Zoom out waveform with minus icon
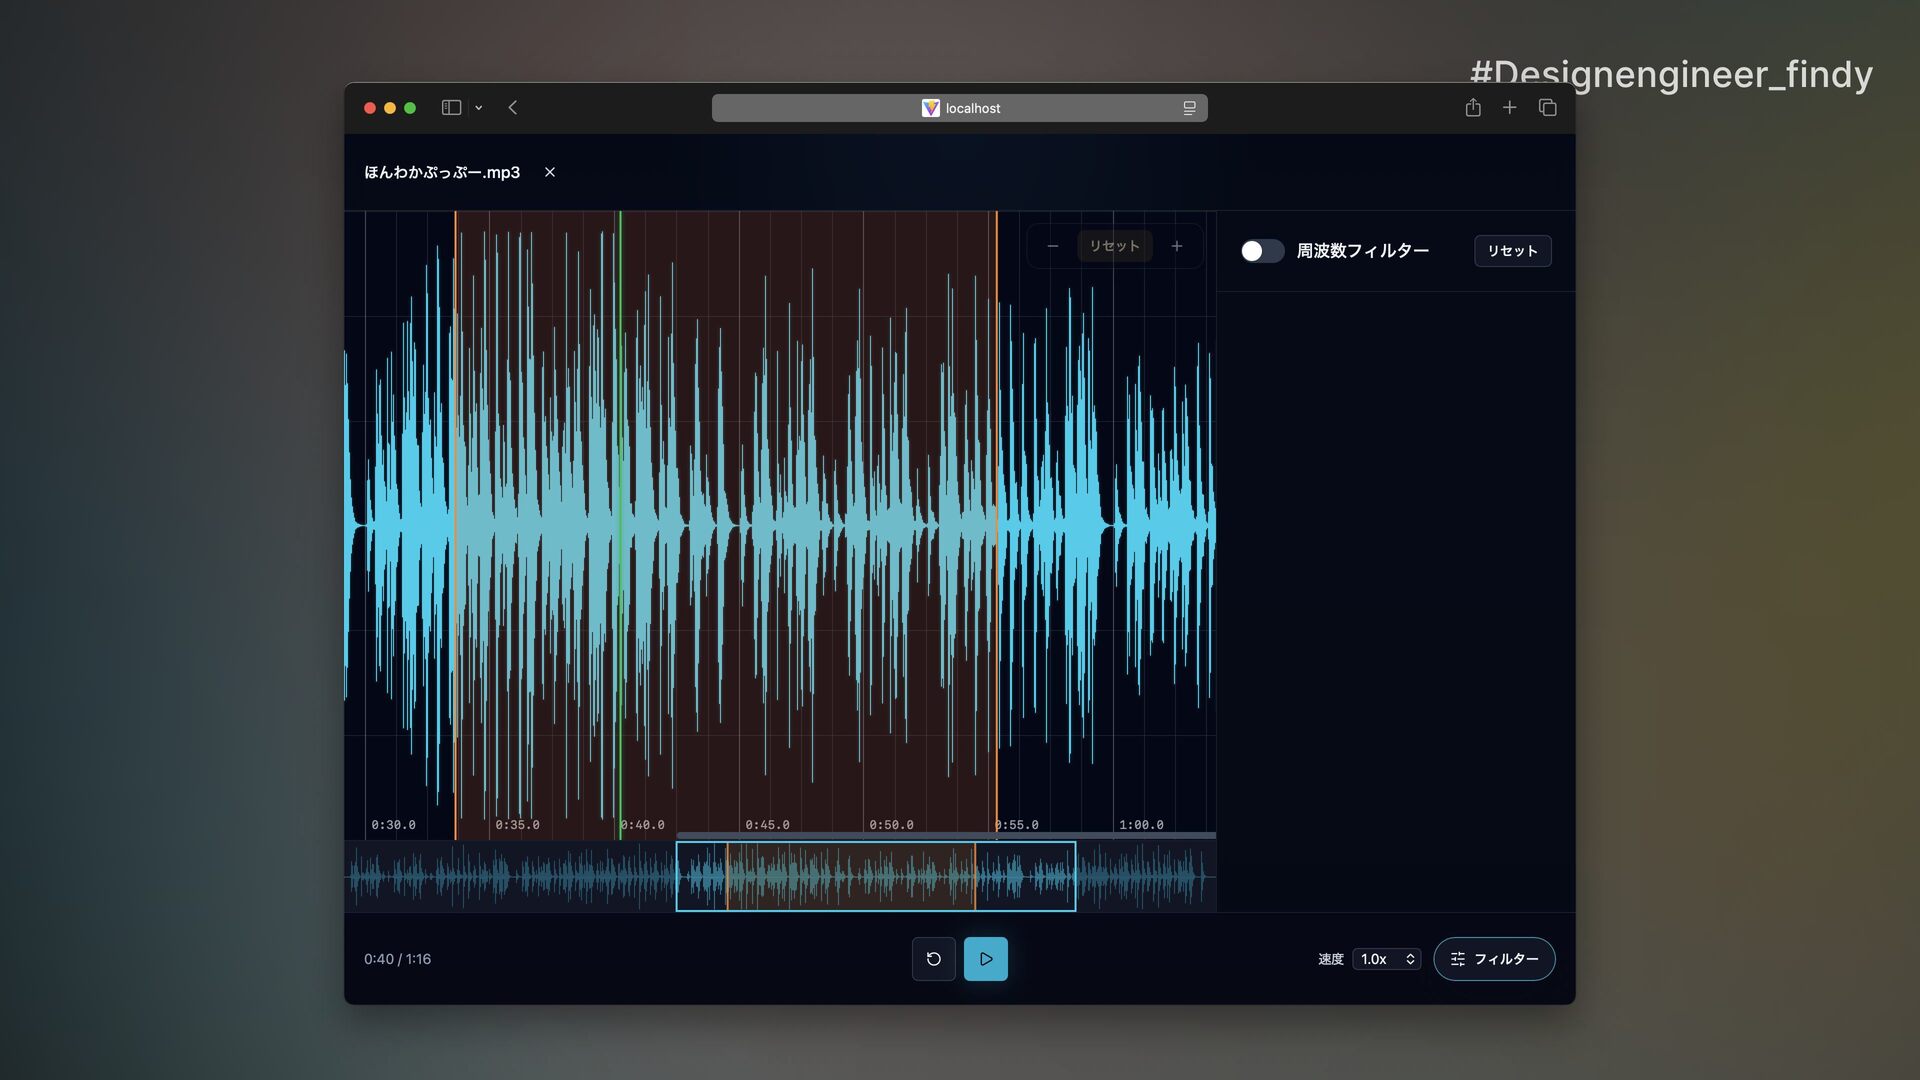Viewport: 1920px width, 1080px height. (x=1052, y=246)
